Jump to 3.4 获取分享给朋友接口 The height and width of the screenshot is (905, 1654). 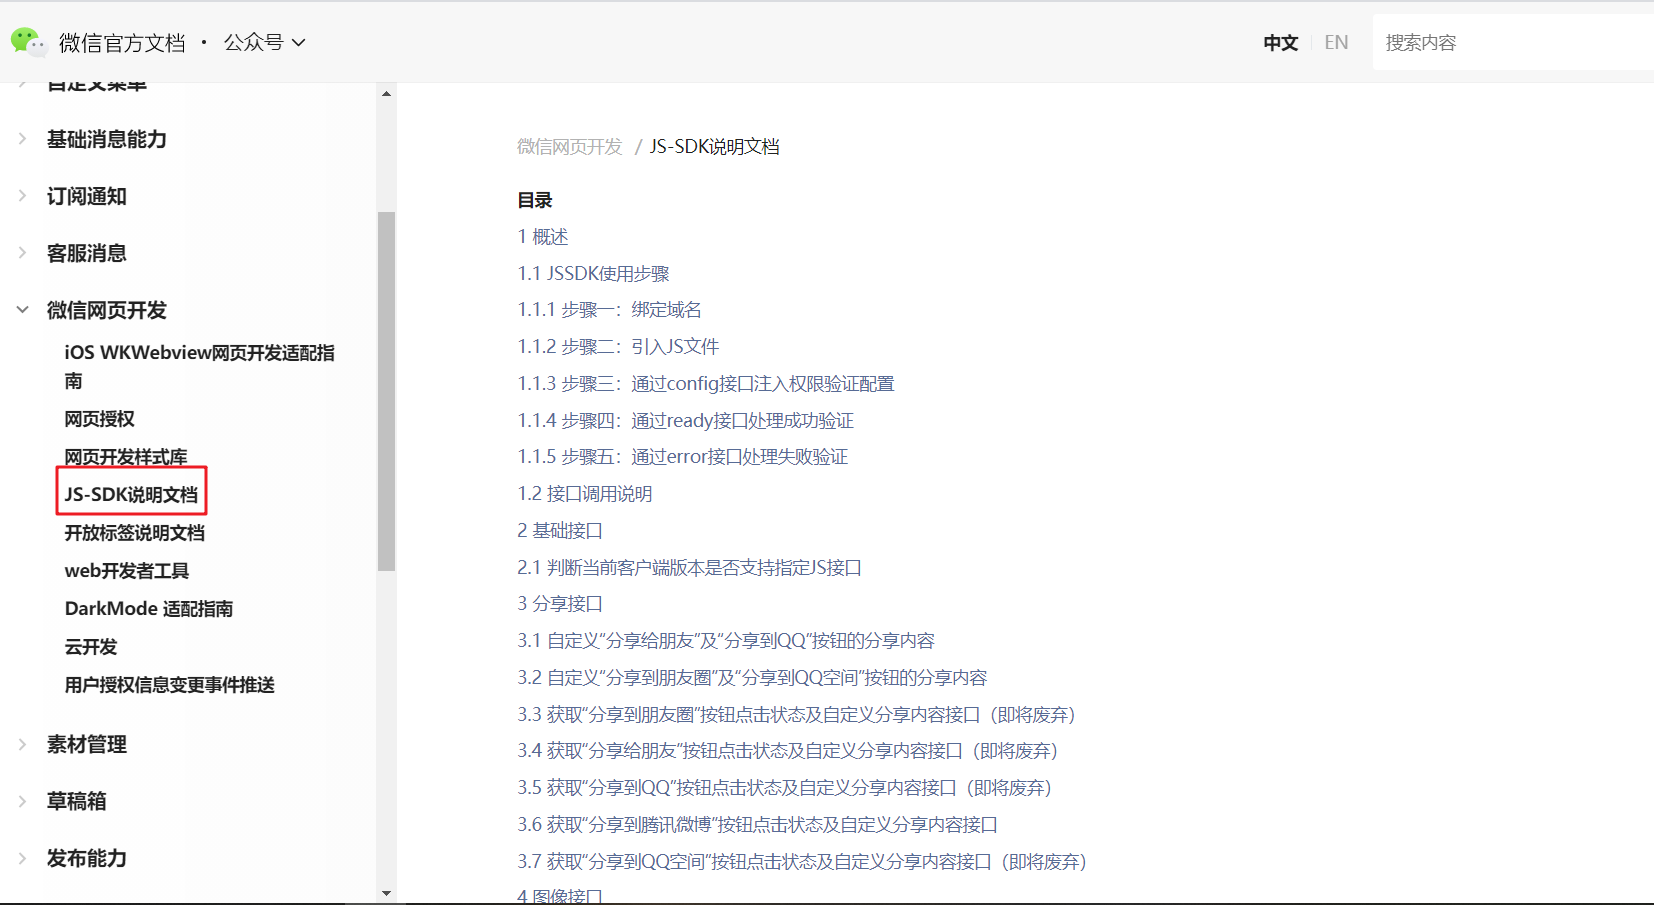click(x=788, y=751)
